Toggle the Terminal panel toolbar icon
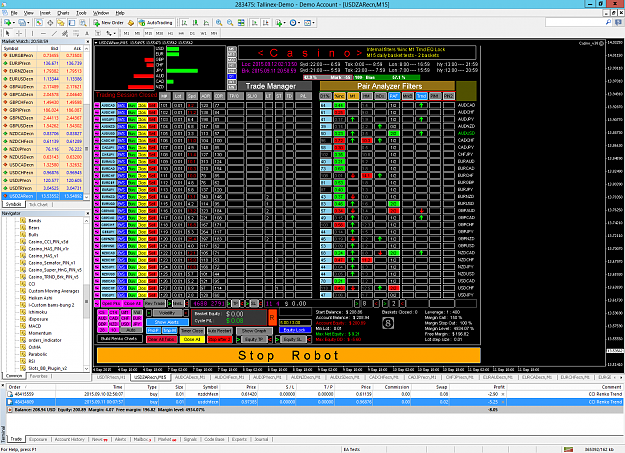The width and height of the screenshot is (625, 453). click(72, 23)
